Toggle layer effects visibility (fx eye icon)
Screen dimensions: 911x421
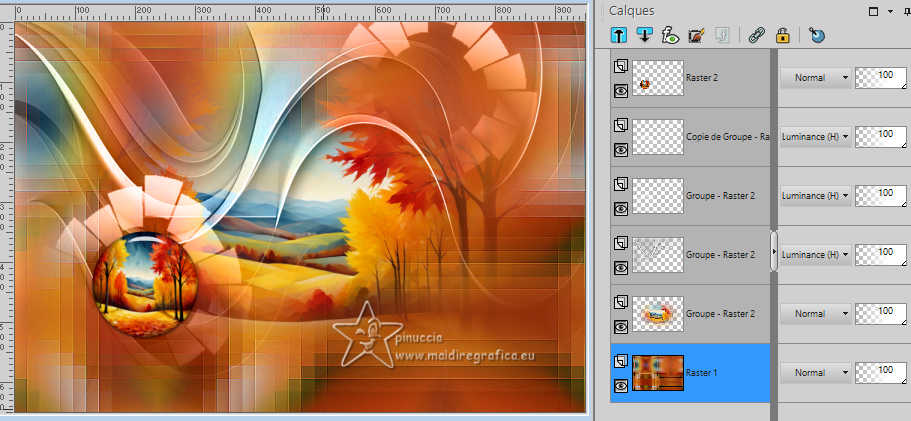[x=670, y=35]
